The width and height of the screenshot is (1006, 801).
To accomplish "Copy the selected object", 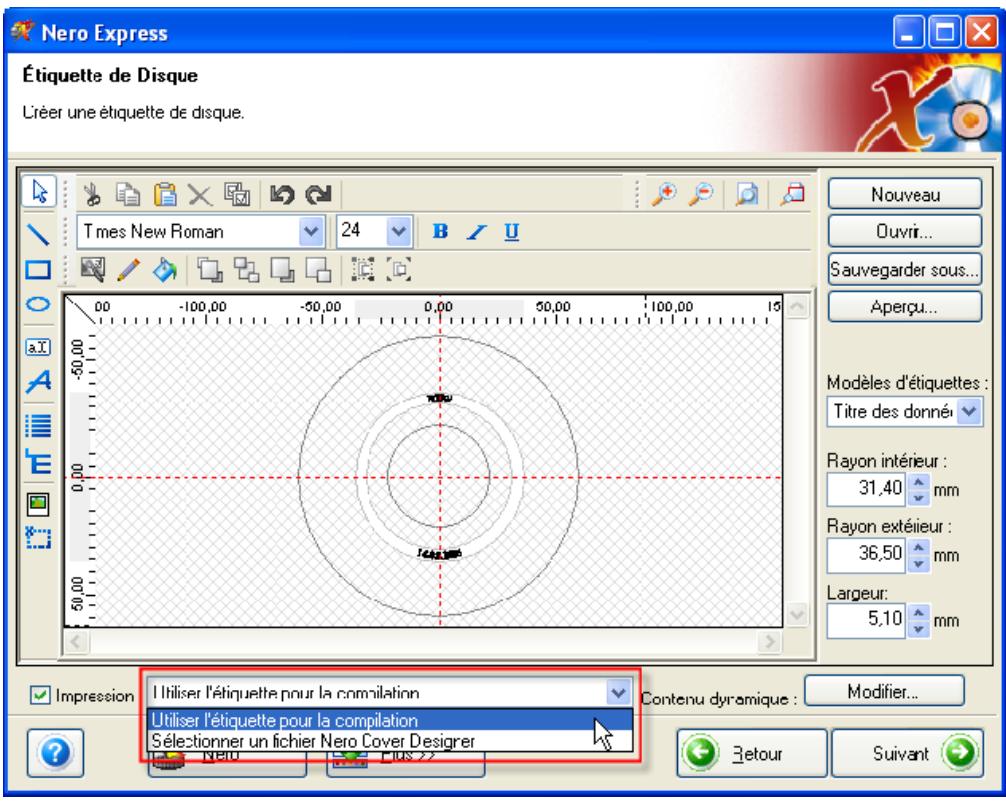I will tap(128, 194).
